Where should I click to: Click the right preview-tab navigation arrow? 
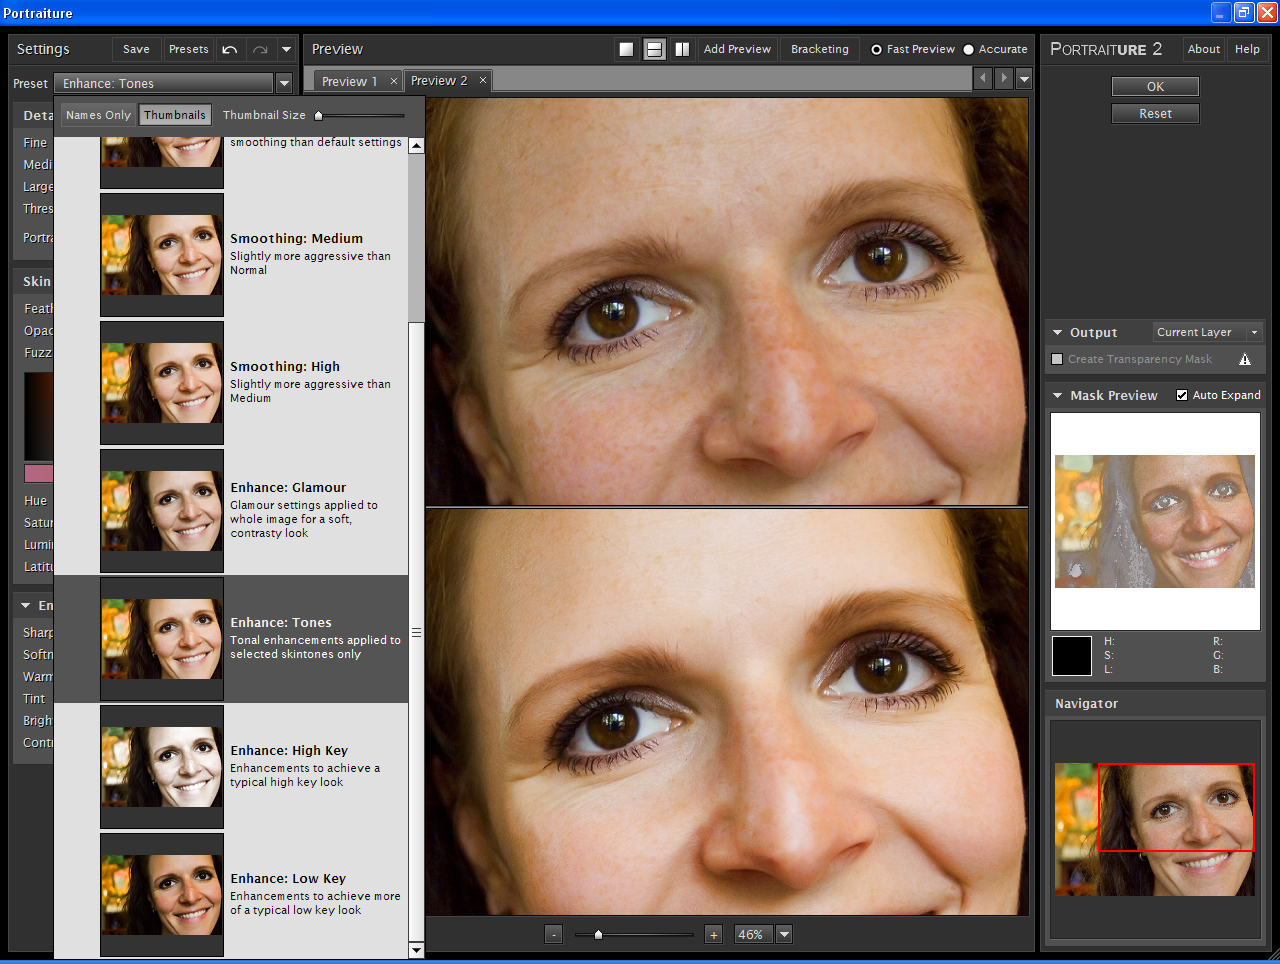point(1003,79)
